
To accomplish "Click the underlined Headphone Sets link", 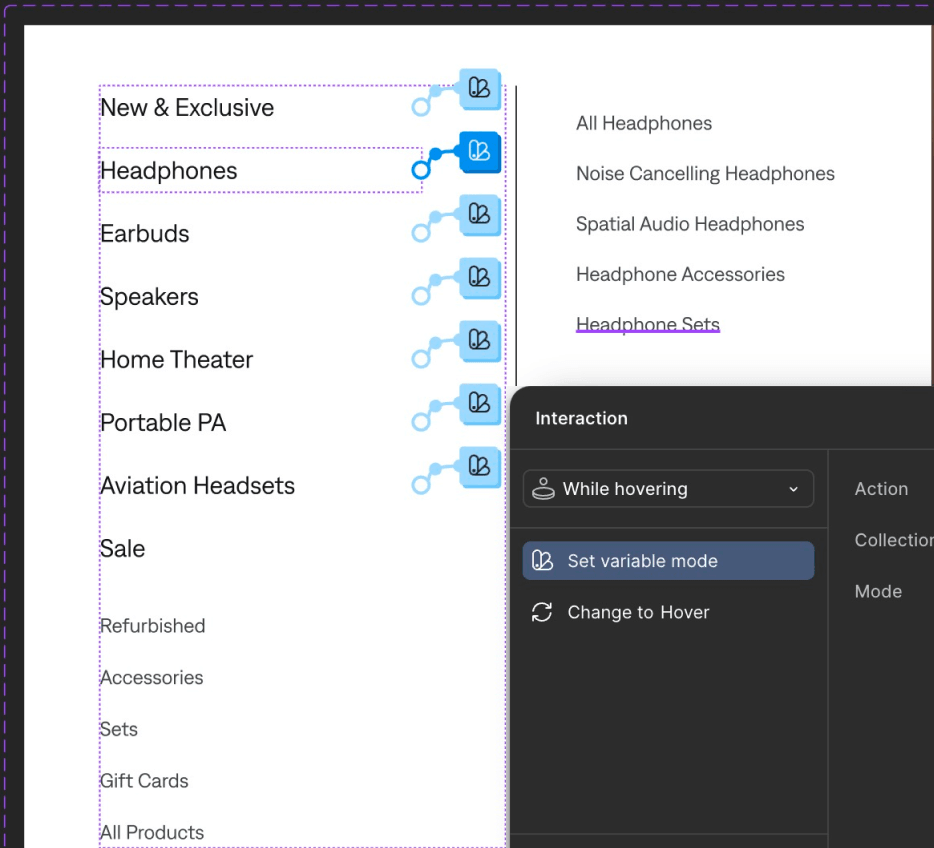I will tap(648, 325).
